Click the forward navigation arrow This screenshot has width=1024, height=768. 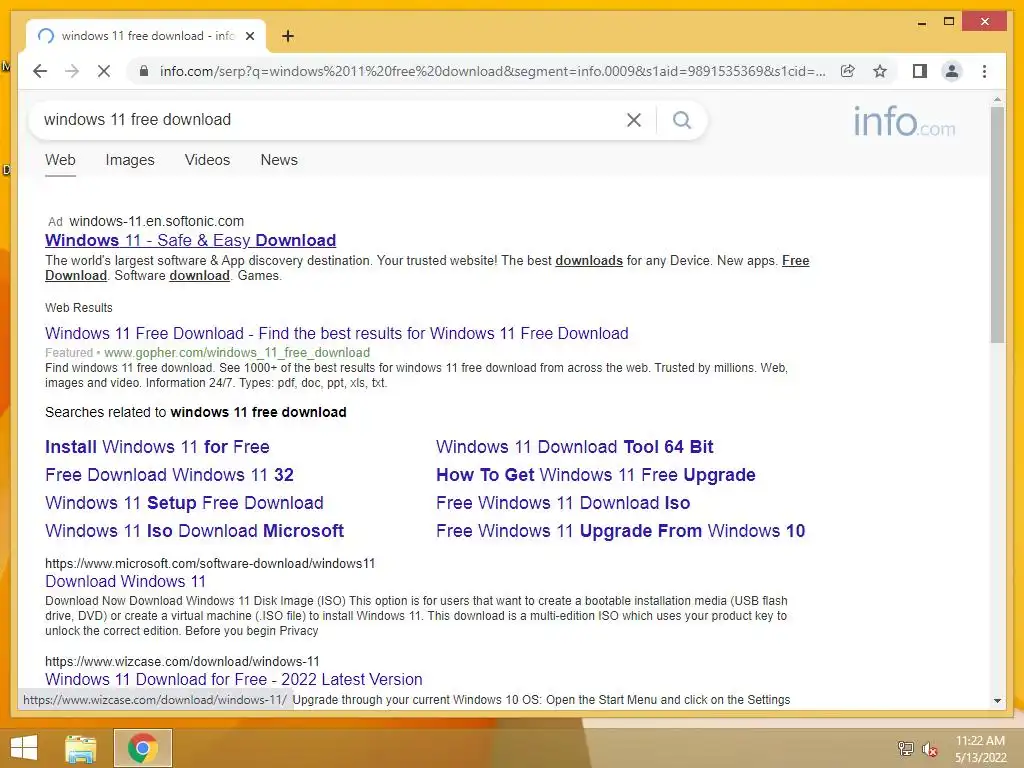click(x=72, y=71)
